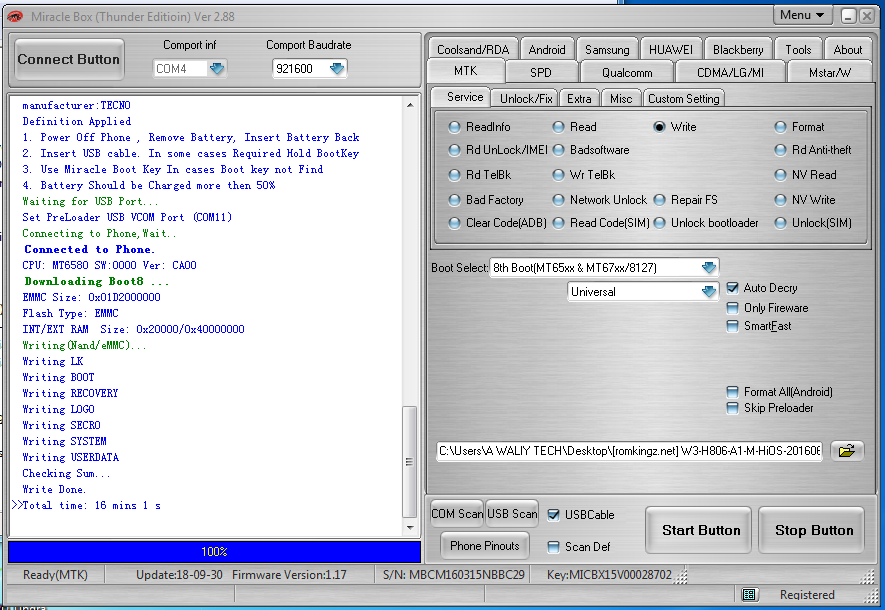The width and height of the screenshot is (885, 610).
Task: Click the COM Scan button
Action: (x=457, y=514)
